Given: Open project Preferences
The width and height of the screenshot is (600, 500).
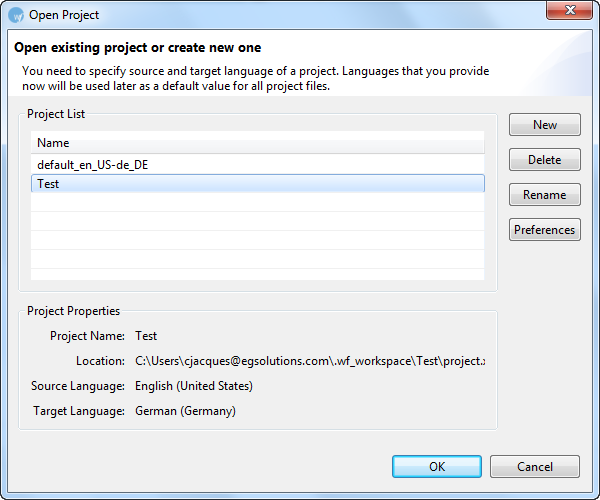Looking at the screenshot, I should tap(545, 230).
